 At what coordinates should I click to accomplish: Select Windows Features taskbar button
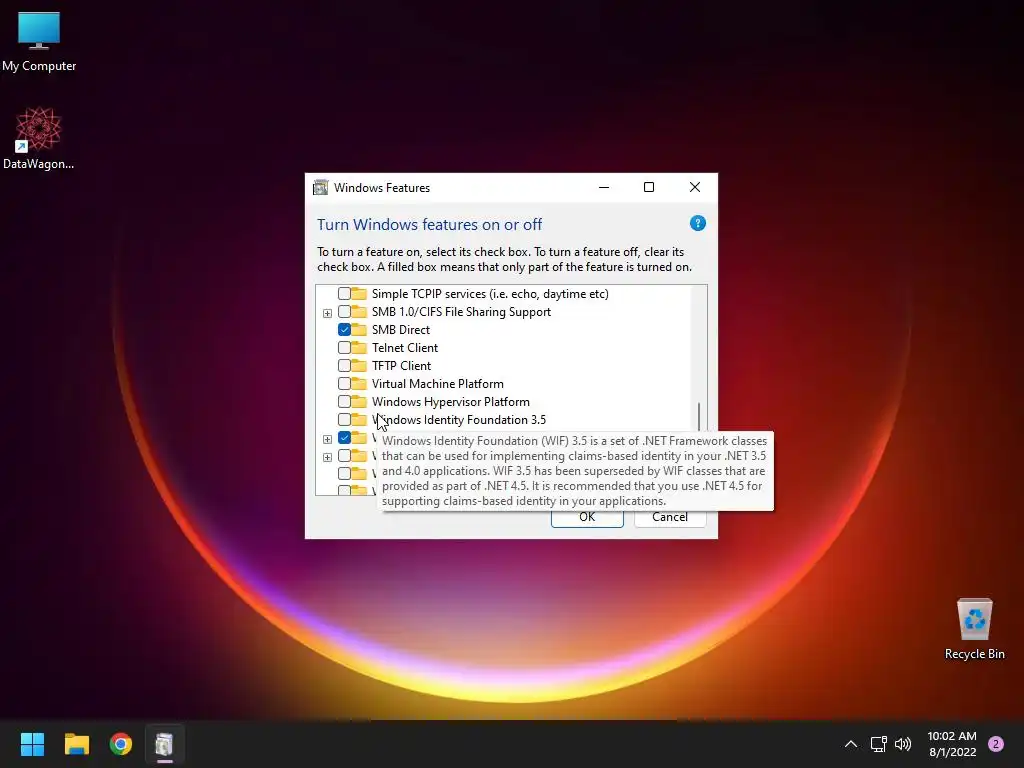click(x=165, y=744)
